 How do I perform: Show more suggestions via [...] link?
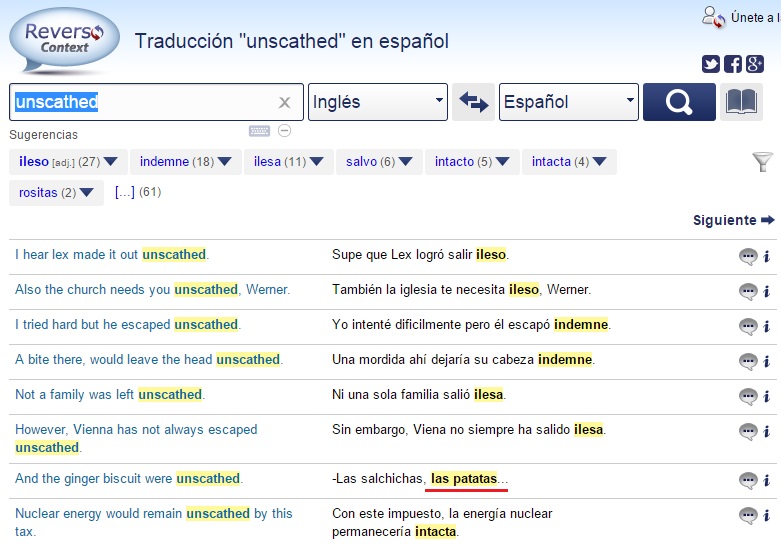tap(125, 192)
